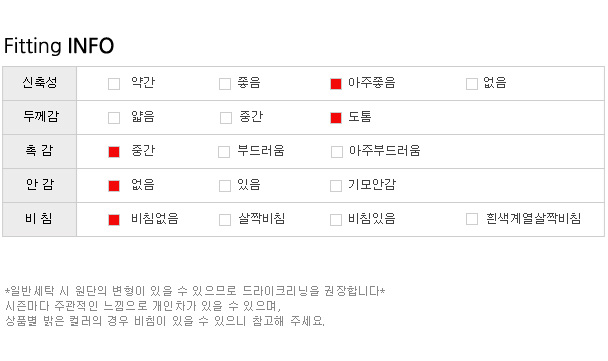Tick the 좋음 checkbox for 신축성

pos(225,84)
